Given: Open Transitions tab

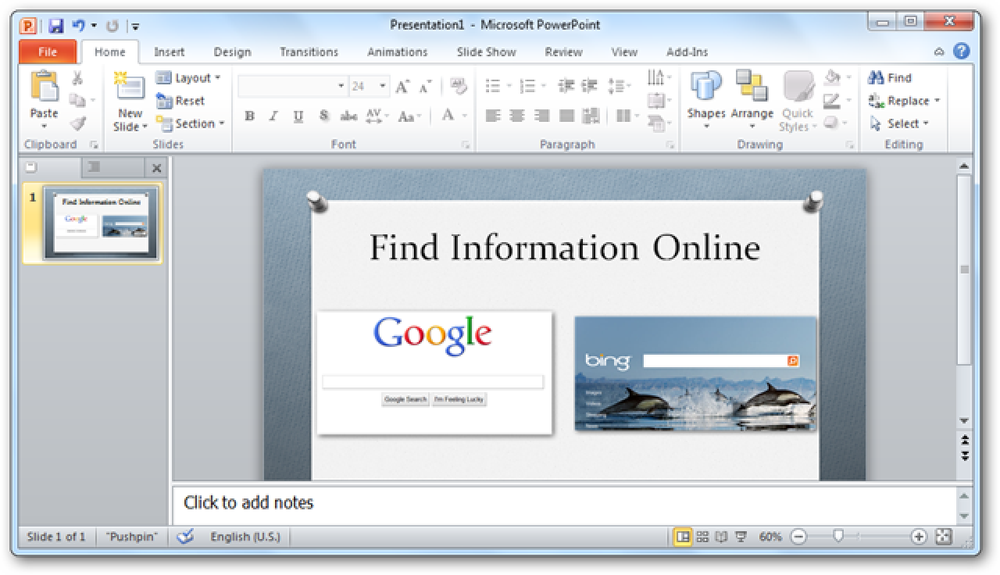Looking at the screenshot, I should click(309, 52).
